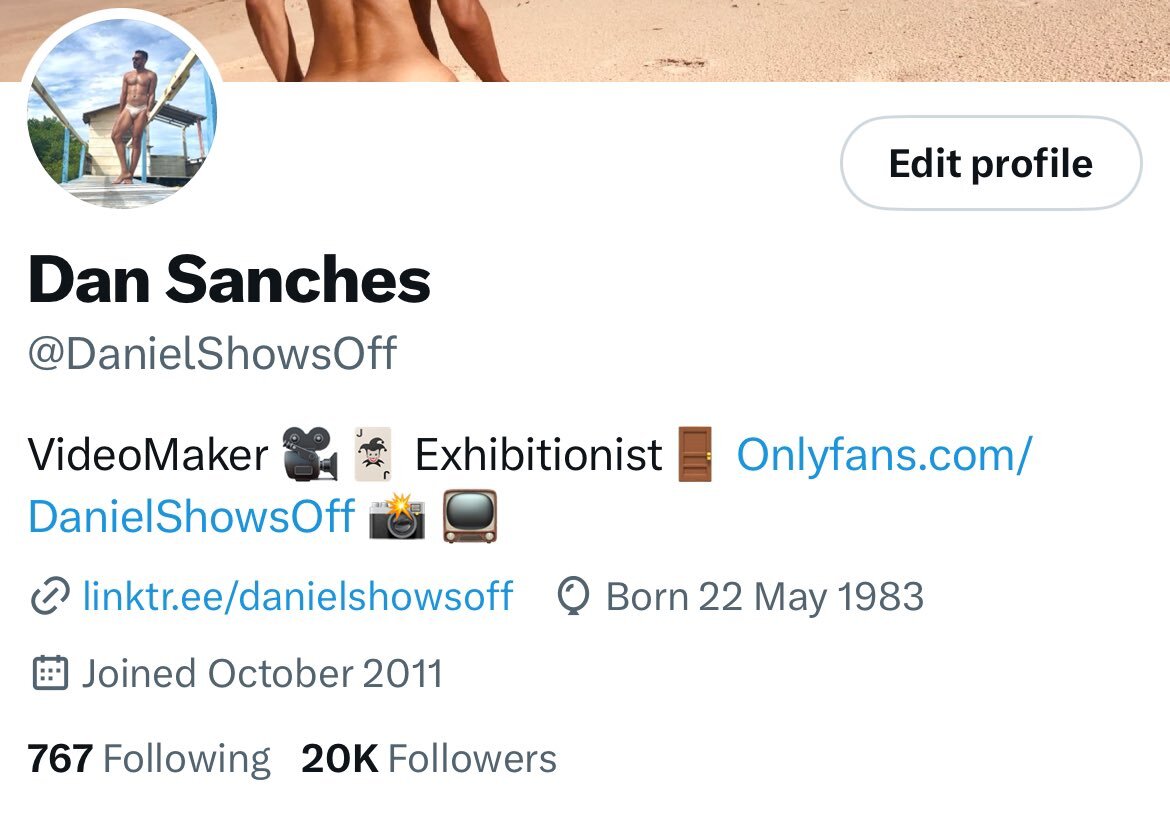Image resolution: width=1170 pixels, height=831 pixels.
Task: Click the calendar icon beside Joined date
Action: [50, 673]
